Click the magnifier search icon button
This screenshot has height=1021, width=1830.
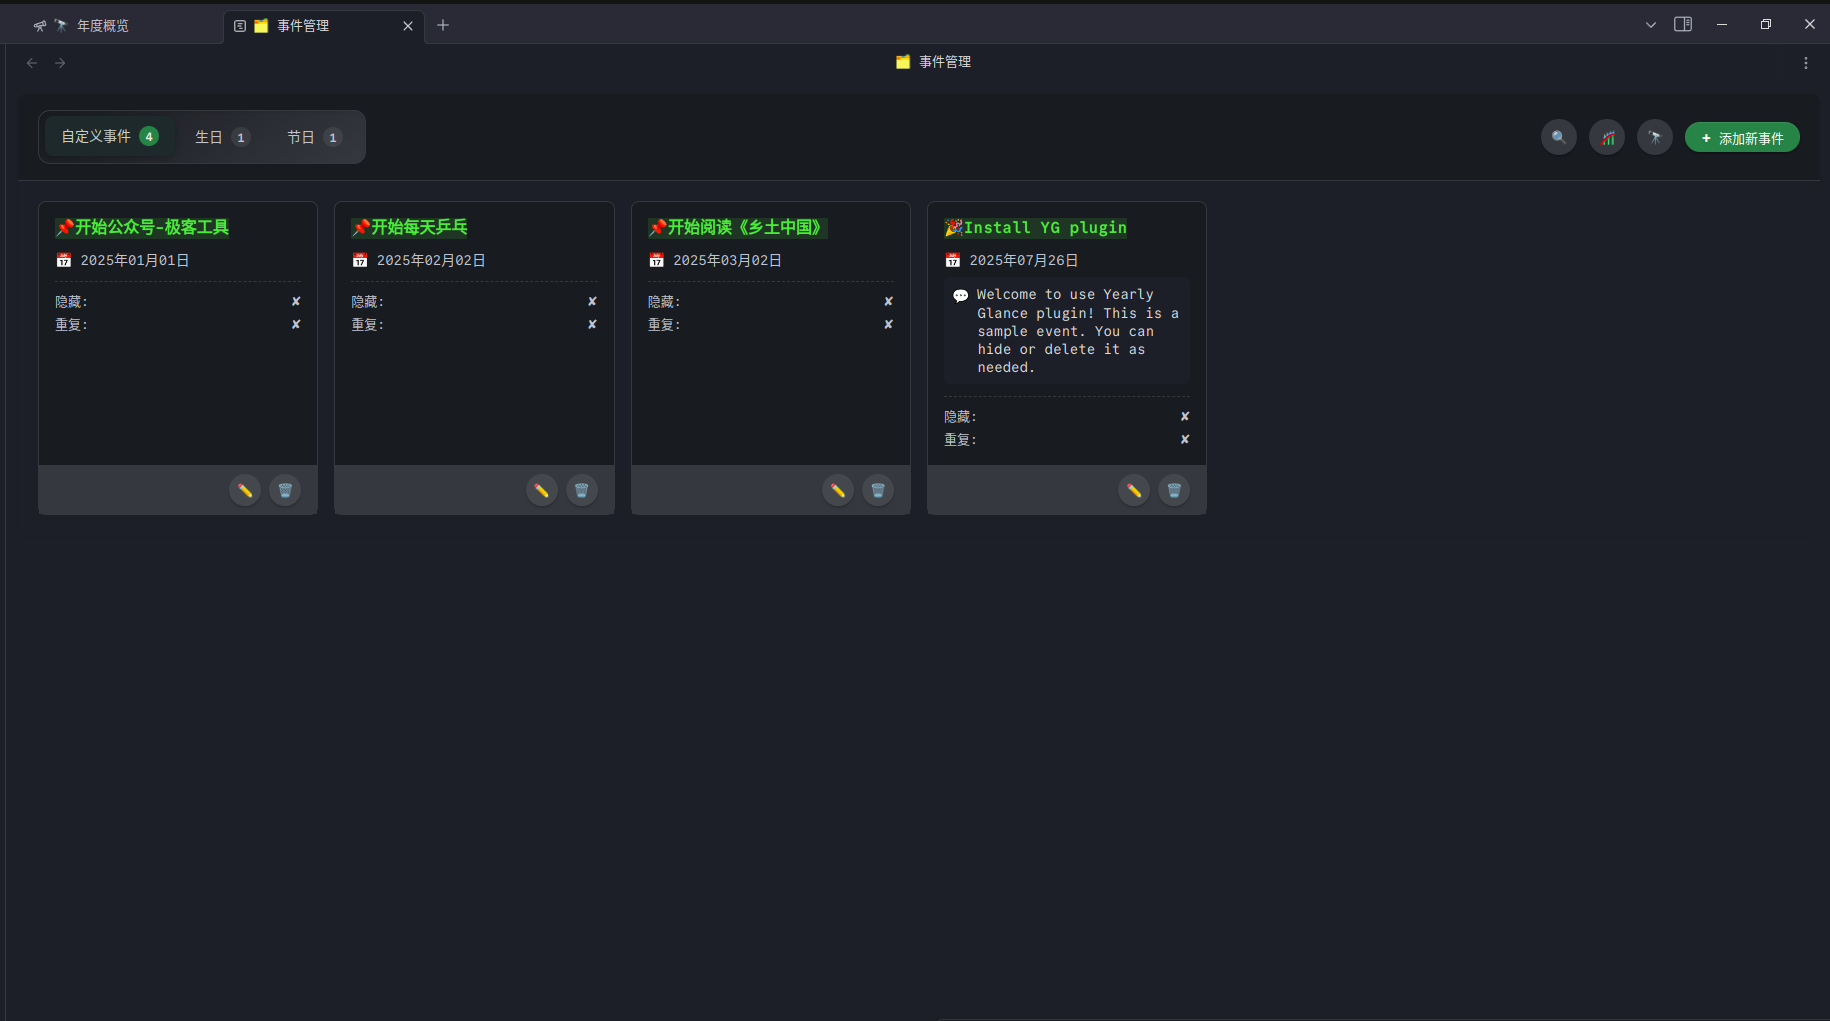(x=1558, y=137)
